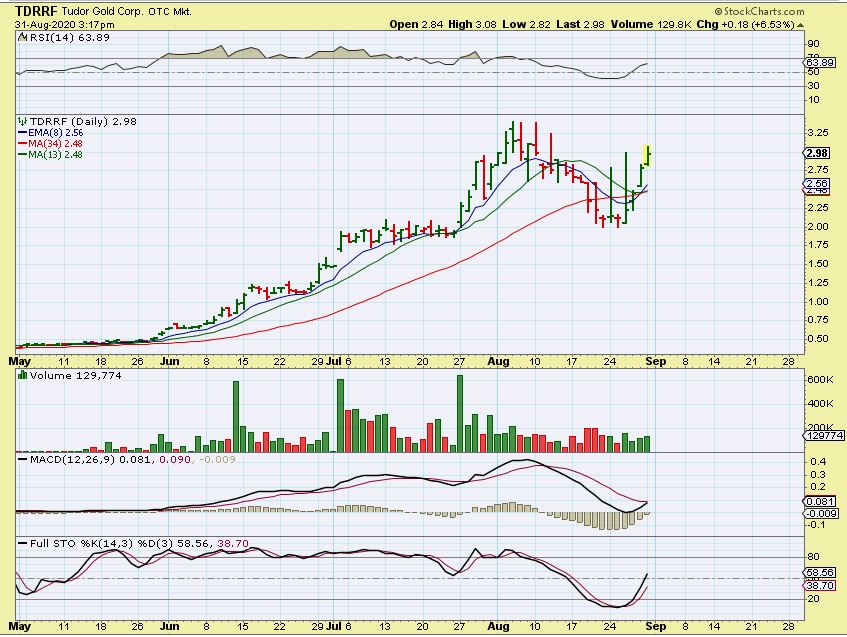The image size is (847, 637).
Task: Click the 'Volume 129.8K' header value
Action: coord(651,24)
